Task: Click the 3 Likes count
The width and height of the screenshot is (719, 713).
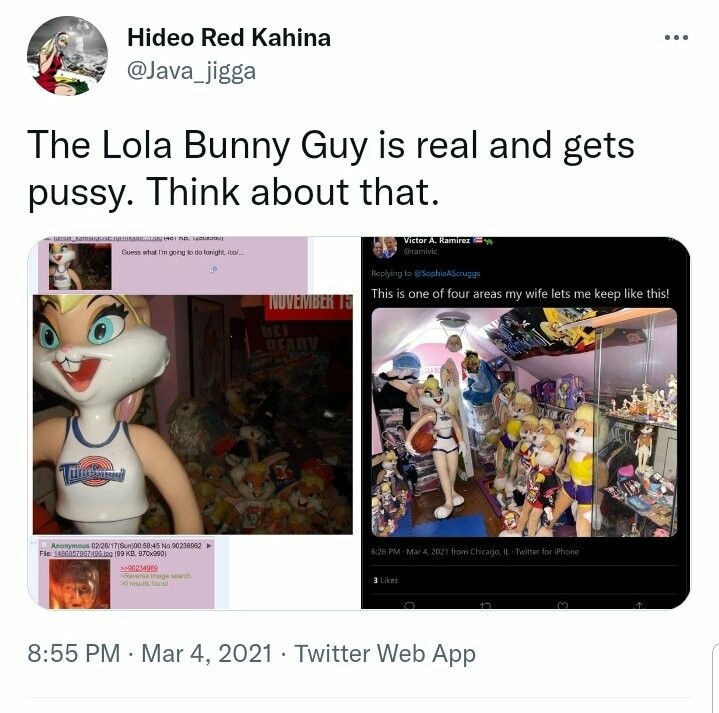Action: click(386, 580)
